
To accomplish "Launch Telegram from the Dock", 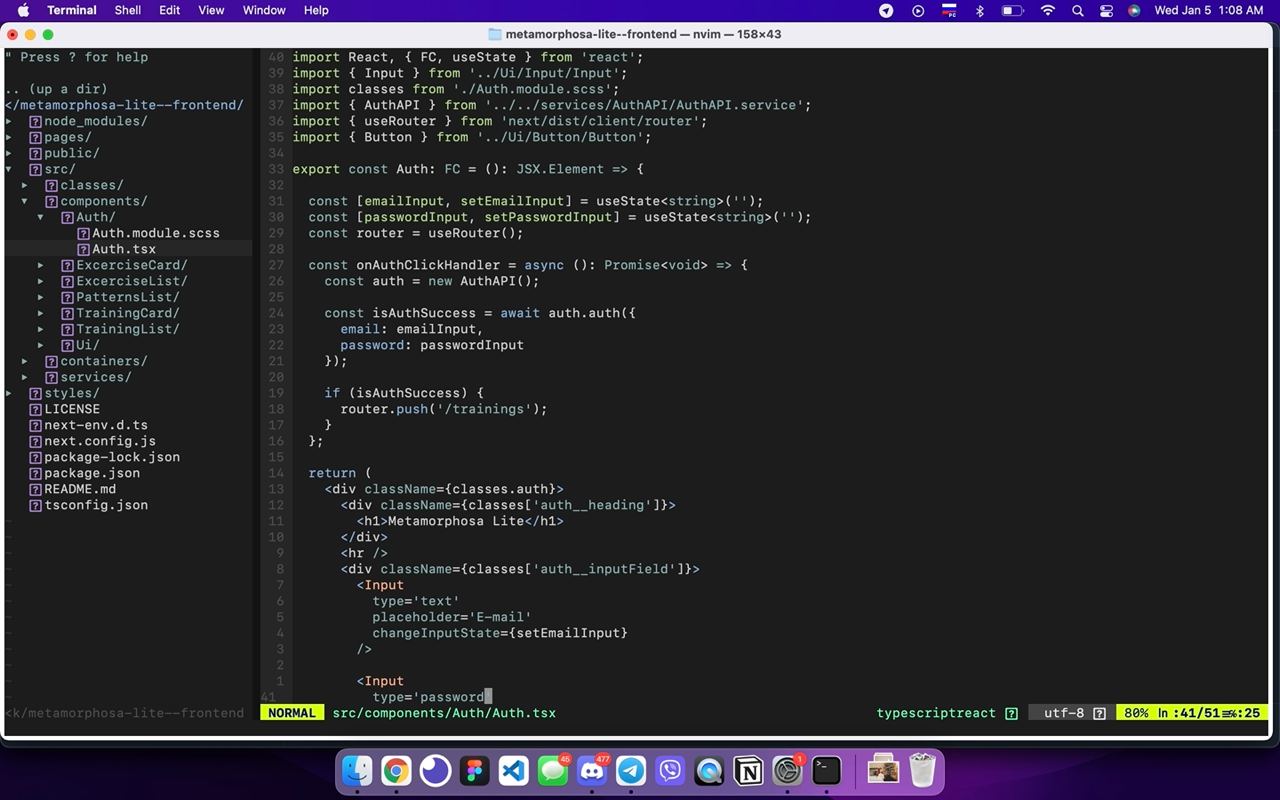I will [631, 770].
